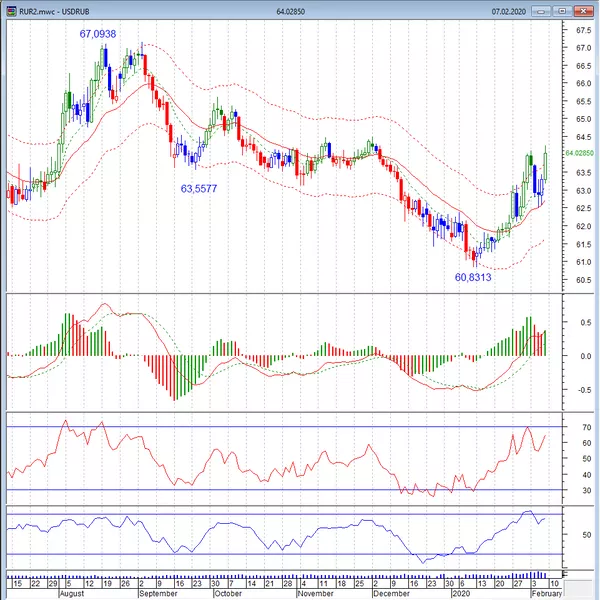The width and height of the screenshot is (600, 600).
Task: Click the date label 6 above 2020
Action: [462, 584]
